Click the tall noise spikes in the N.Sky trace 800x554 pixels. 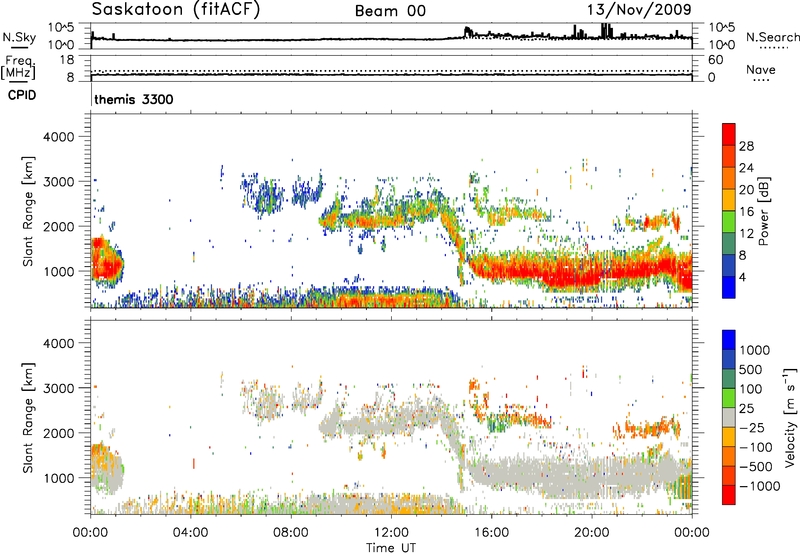tap(605, 31)
